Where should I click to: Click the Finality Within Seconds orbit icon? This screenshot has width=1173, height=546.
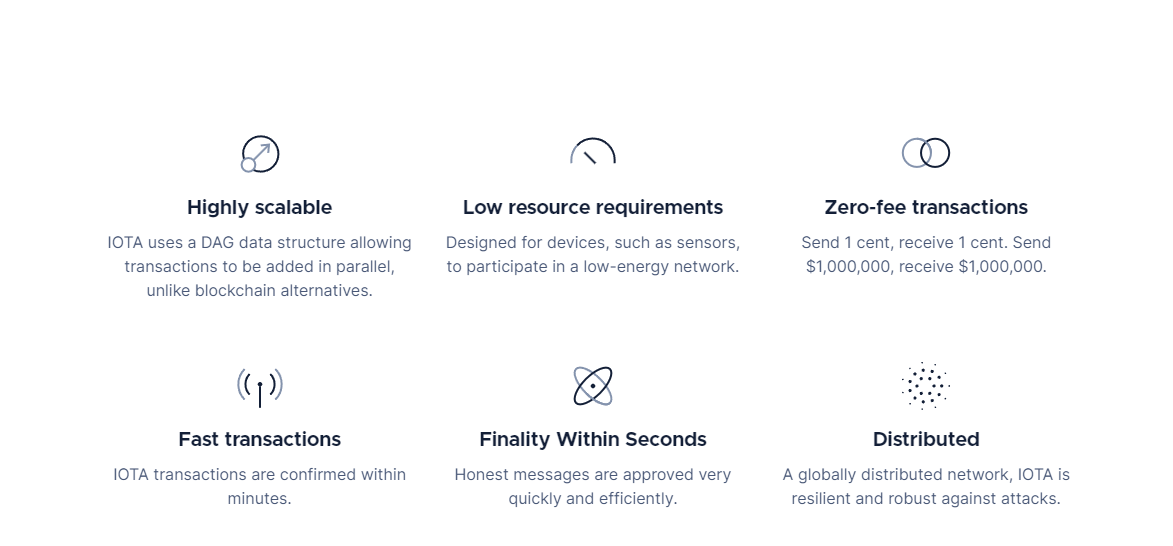tap(593, 386)
